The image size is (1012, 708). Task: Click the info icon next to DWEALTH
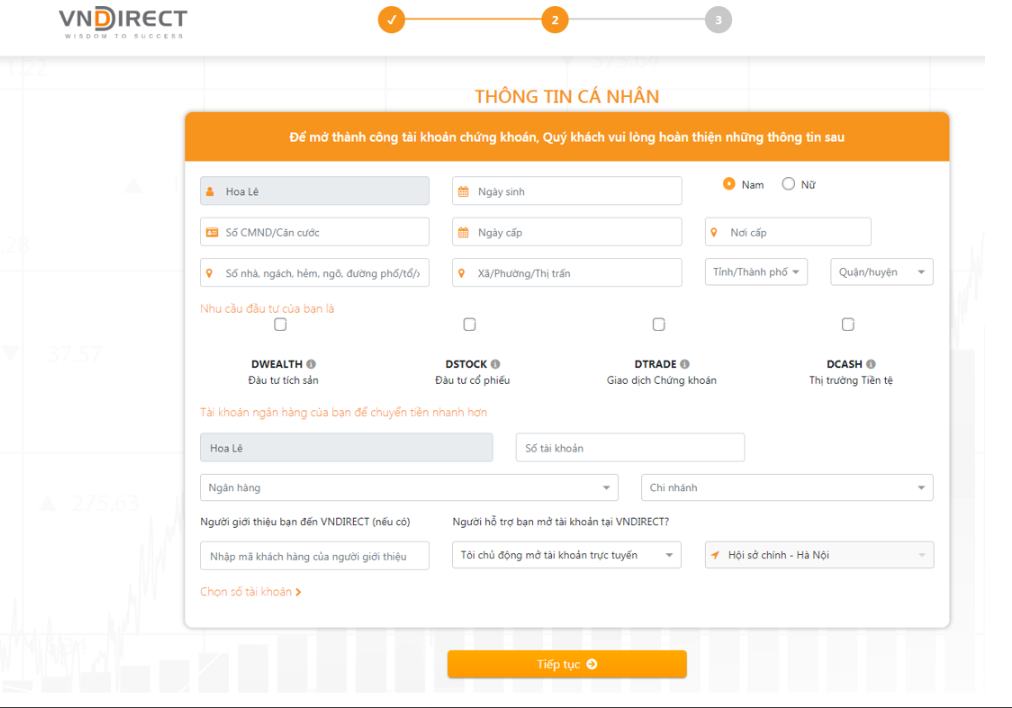[x=311, y=364]
